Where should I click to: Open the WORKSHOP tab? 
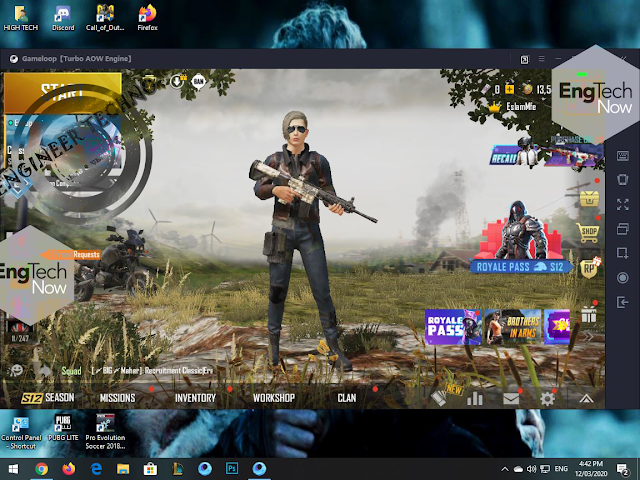click(x=273, y=398)
